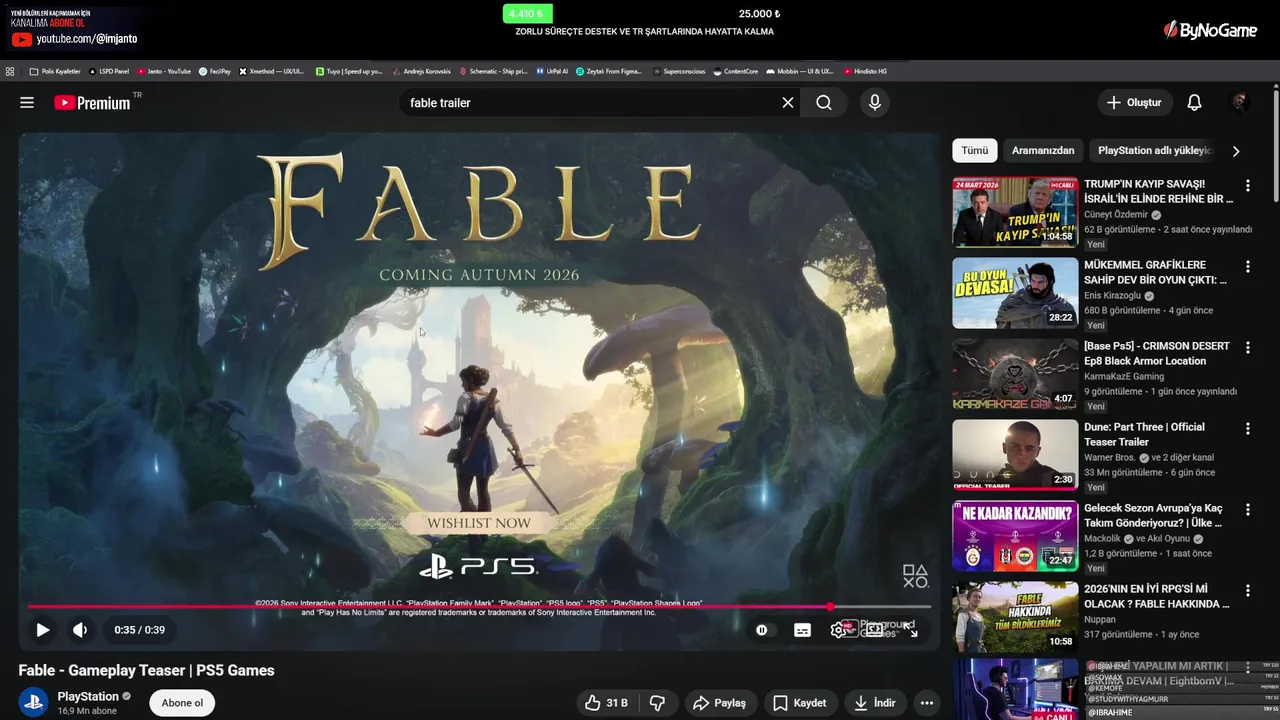
Task: Open the LSPD Panel bookmark
Action: 109,71
